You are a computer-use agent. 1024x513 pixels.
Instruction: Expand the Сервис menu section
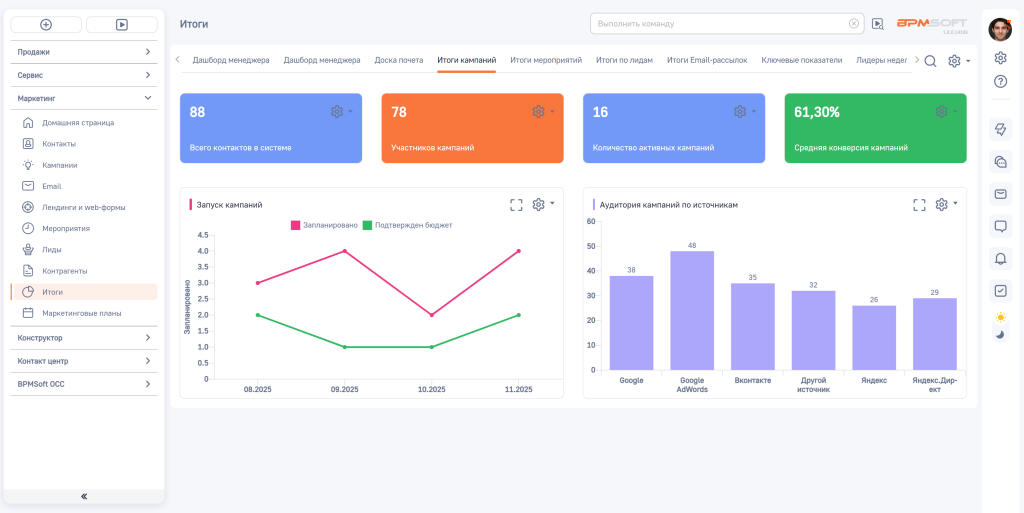coord(84,75)
